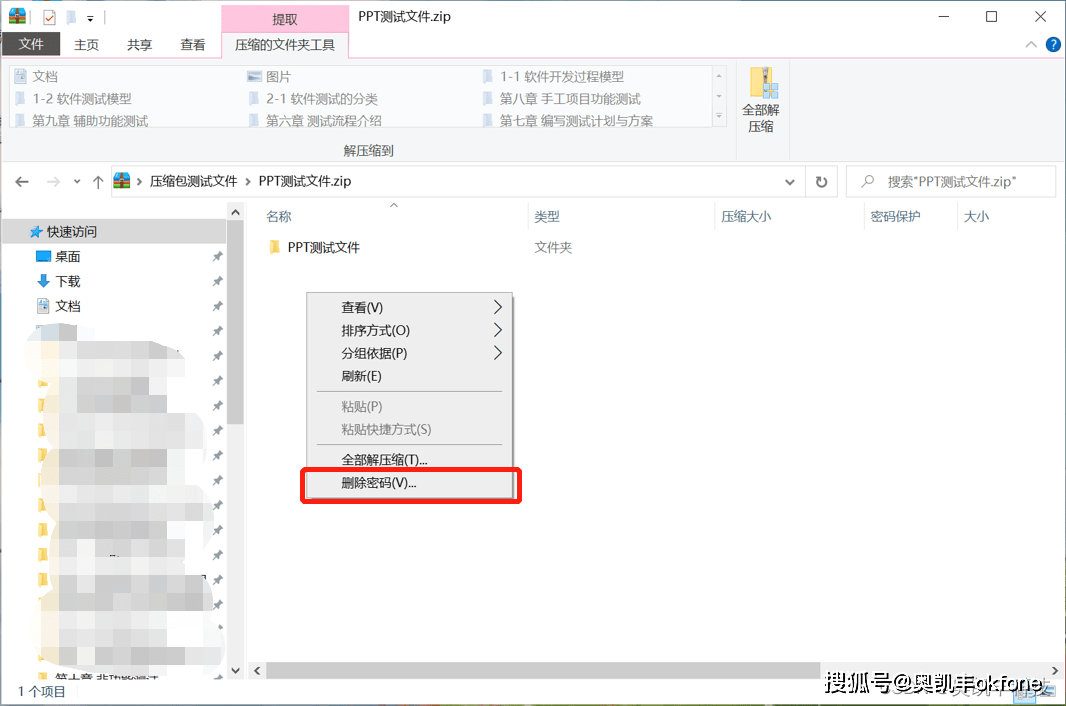Click the refresh button beside address bar
Image resolution: width=1066 pixels, height=706 pixels.
point(821,182)
